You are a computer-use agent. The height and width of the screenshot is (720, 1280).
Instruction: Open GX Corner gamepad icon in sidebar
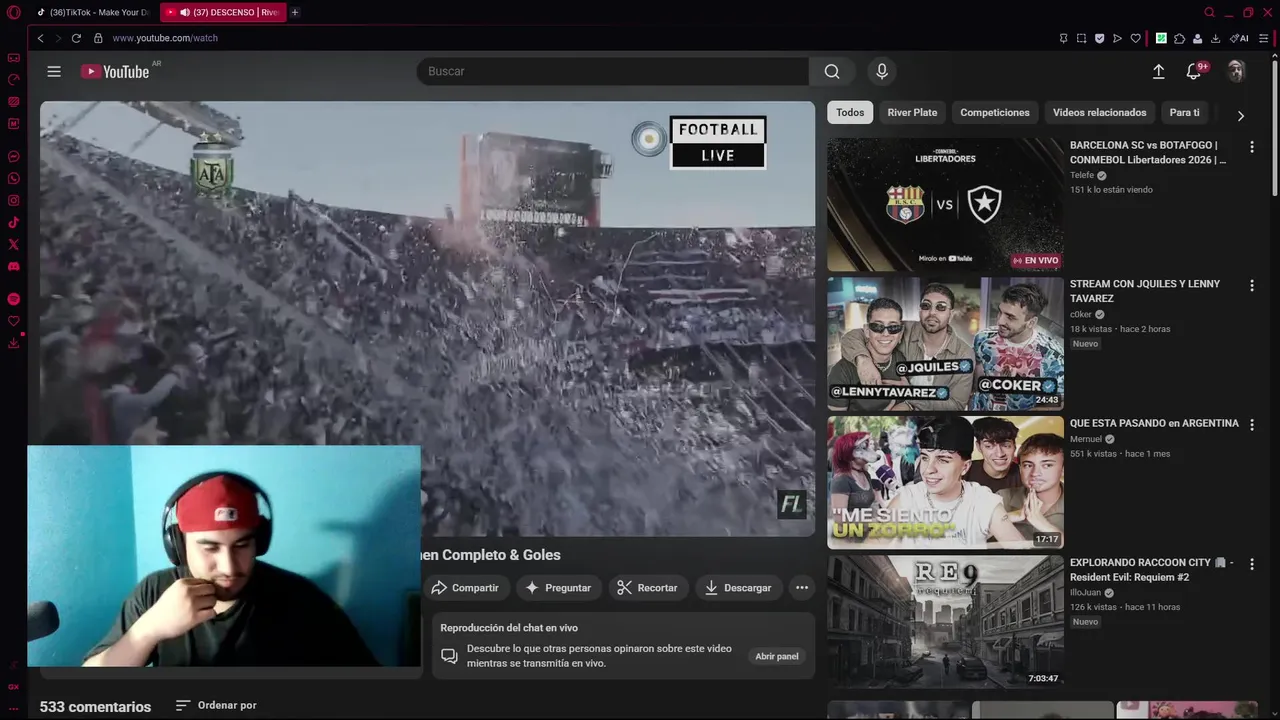(13, 58)
